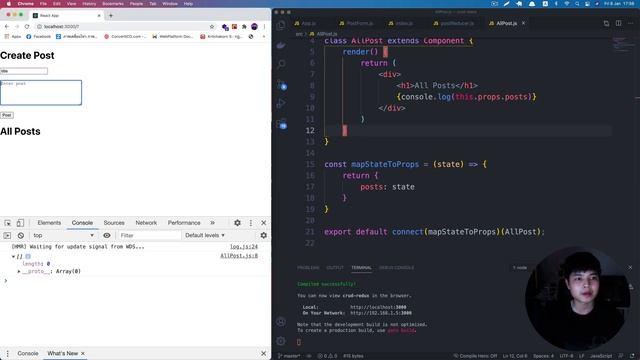Click the JavaScript language mode in status bar

coord(601,356)
